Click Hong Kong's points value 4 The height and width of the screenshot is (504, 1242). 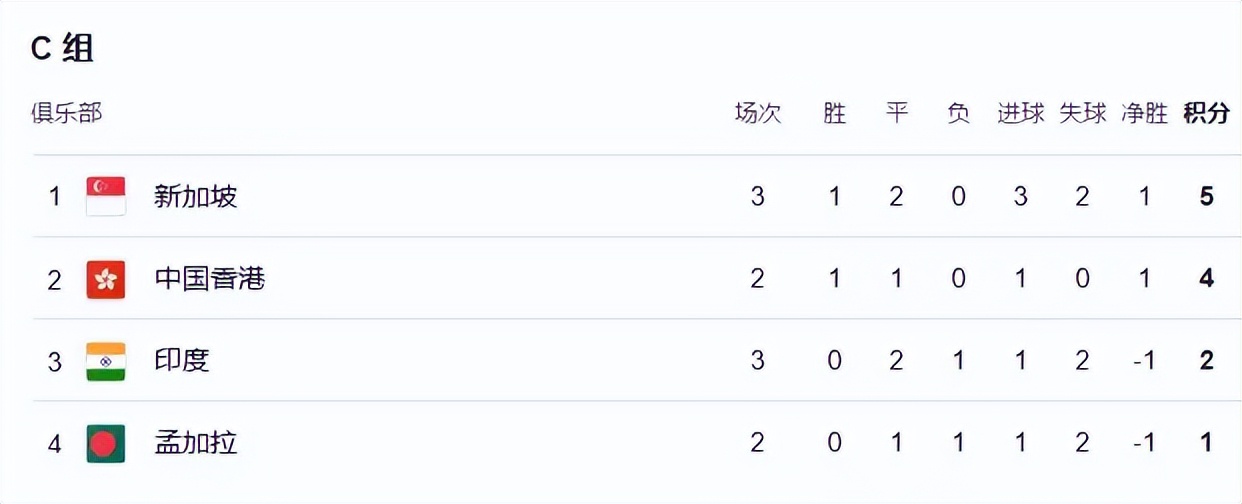tap(1207, 278)
